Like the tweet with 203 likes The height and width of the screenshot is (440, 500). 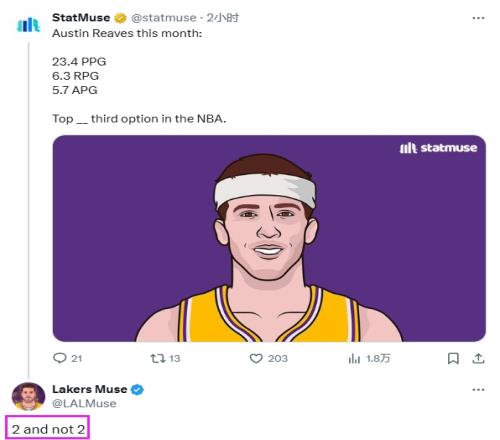click(256, 358)
